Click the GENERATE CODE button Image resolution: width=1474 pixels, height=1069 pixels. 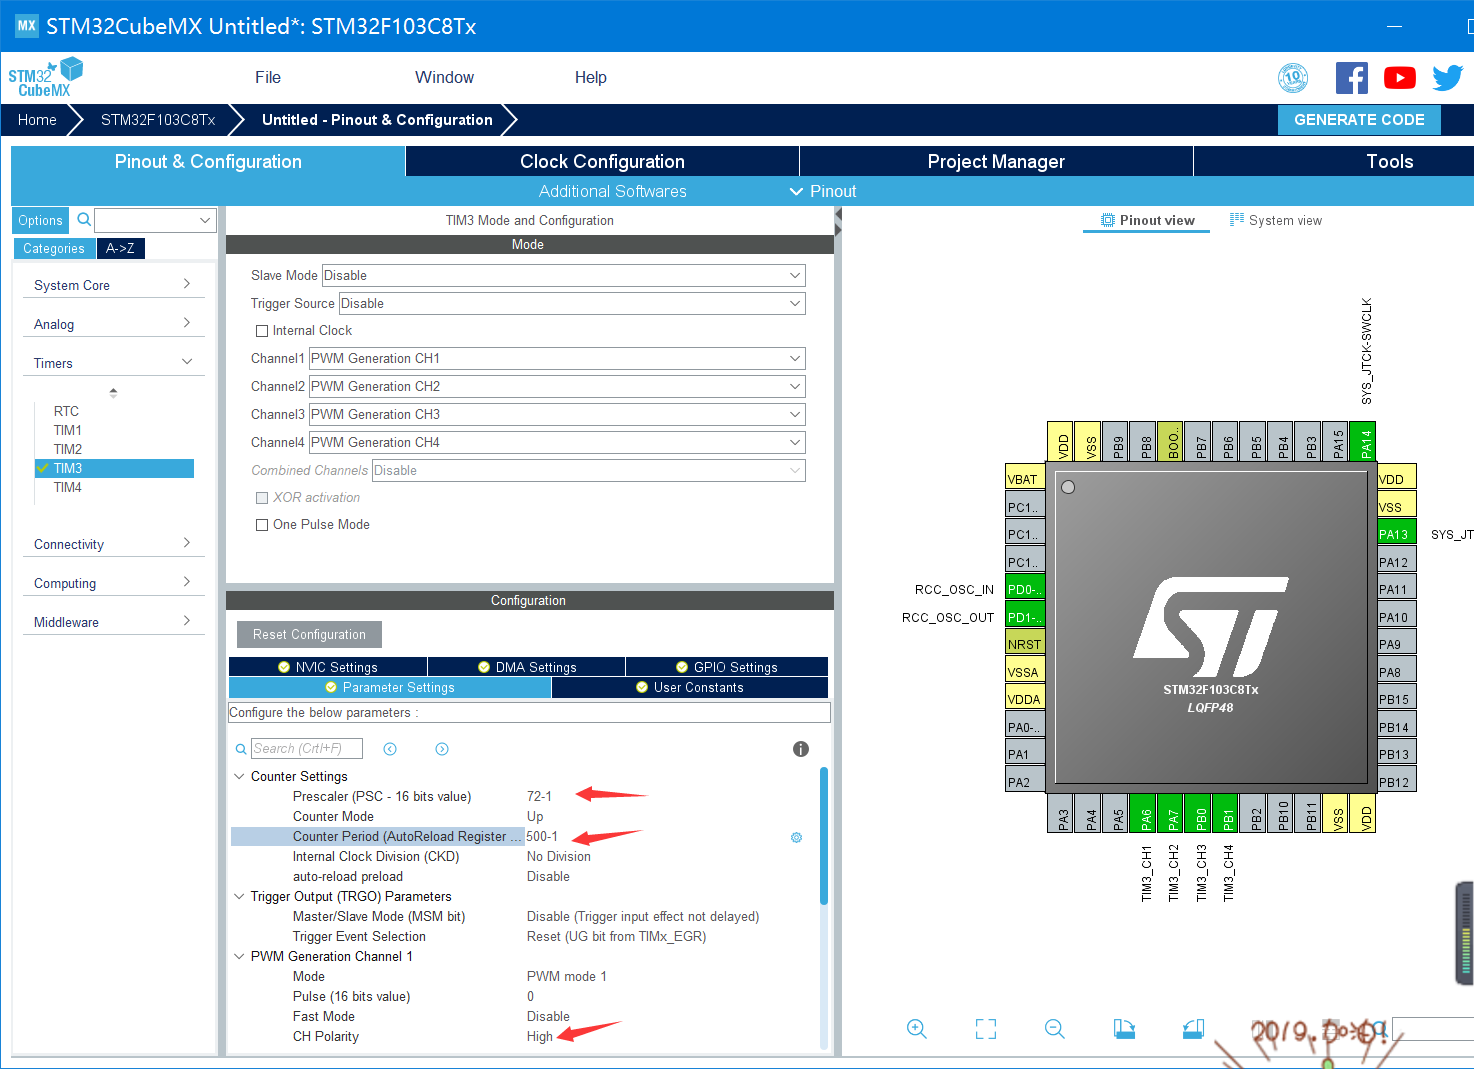[1359, 119]
